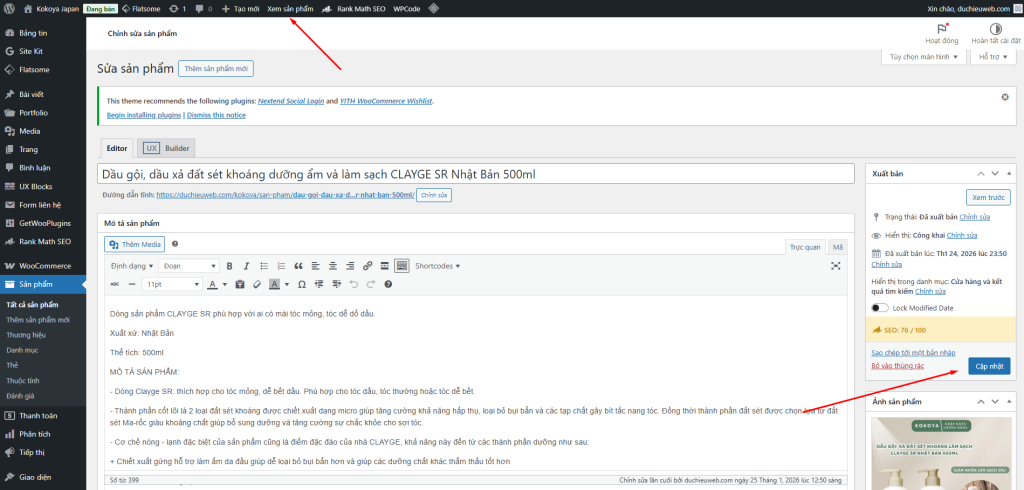Open the 11pt font size dropdown
1024x490 pixels.
[172, 284]
